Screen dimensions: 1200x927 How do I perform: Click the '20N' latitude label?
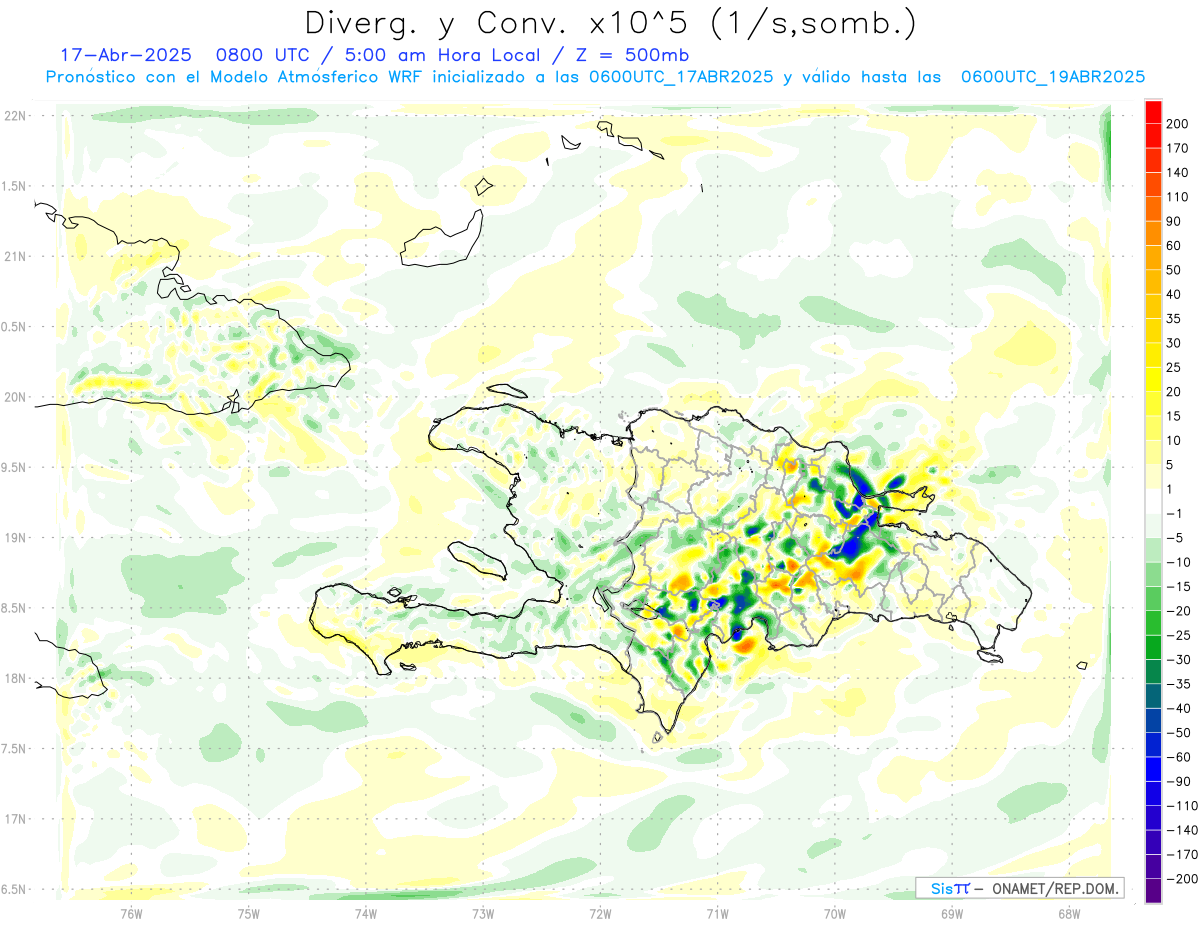click(14, 397)
